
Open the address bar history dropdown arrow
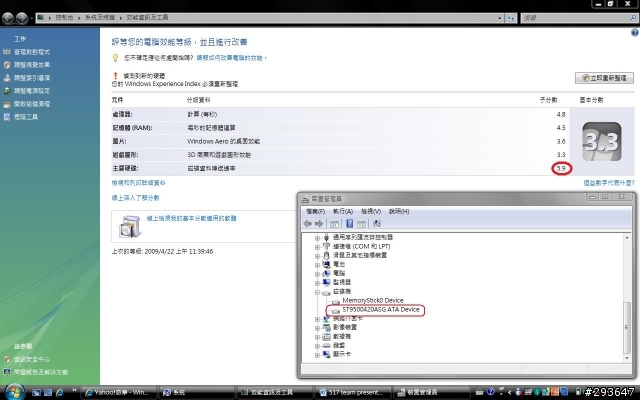[500, 18]
